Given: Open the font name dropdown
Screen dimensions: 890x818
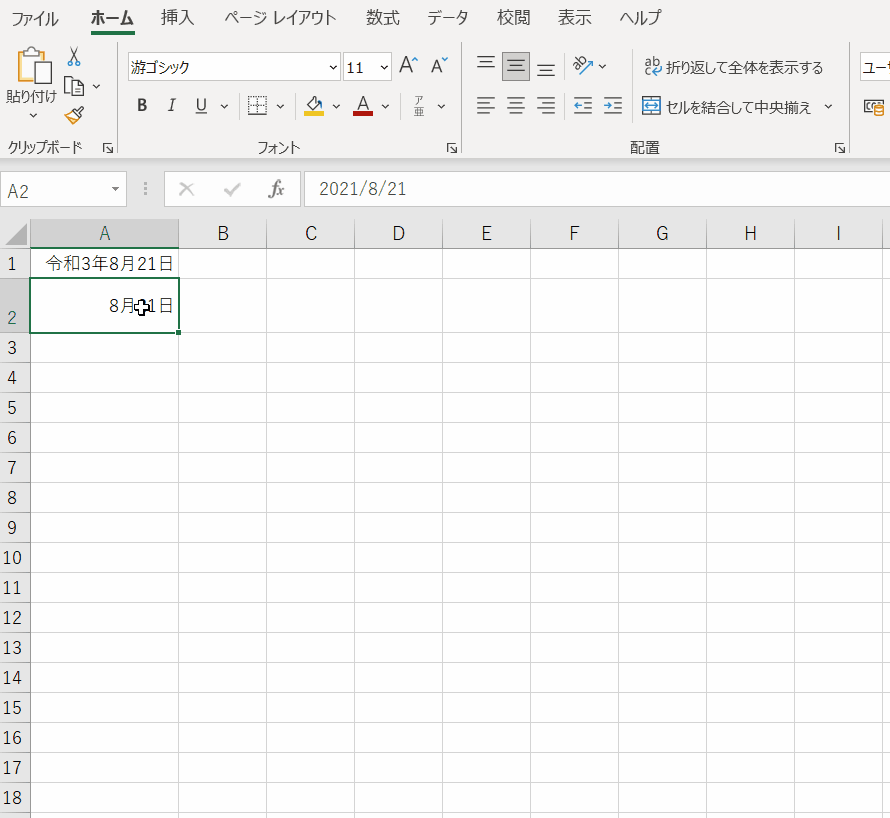Looking at the screenshot, I should point(332,66).
